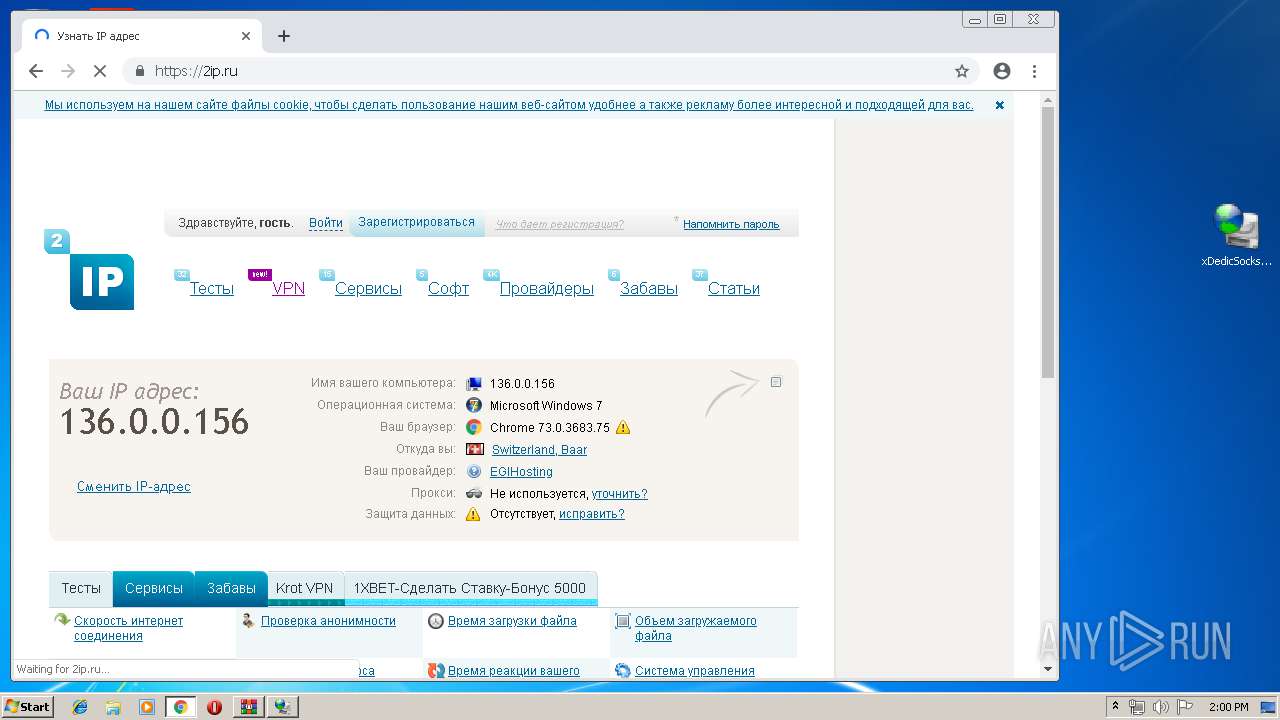Open the Софт navigation menu item

coord(448,288)
